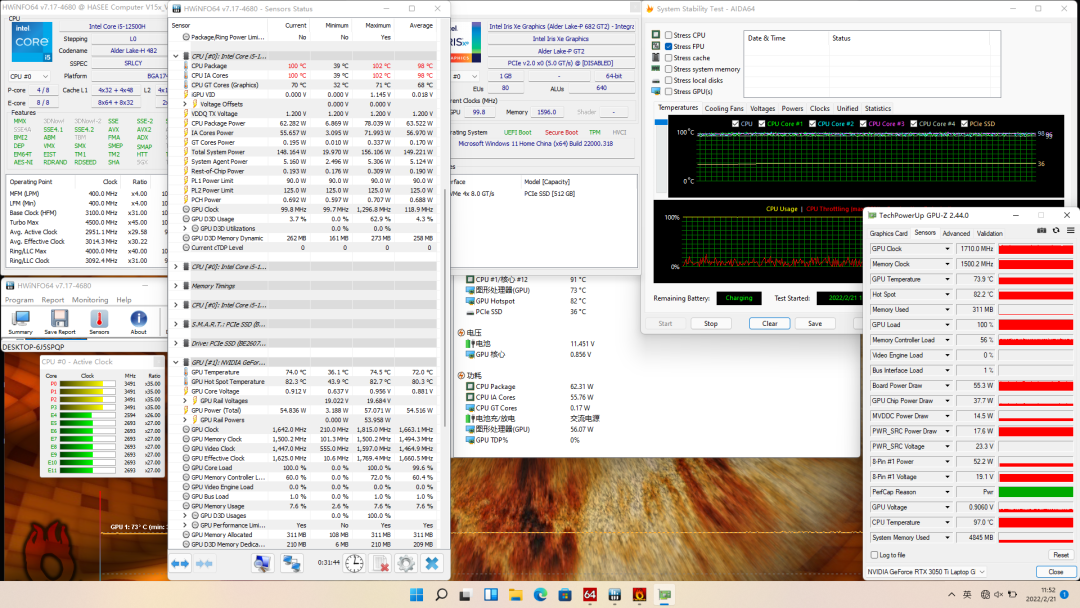
Task: Enable Stress system memory checkbox
Action: point(668,69)
